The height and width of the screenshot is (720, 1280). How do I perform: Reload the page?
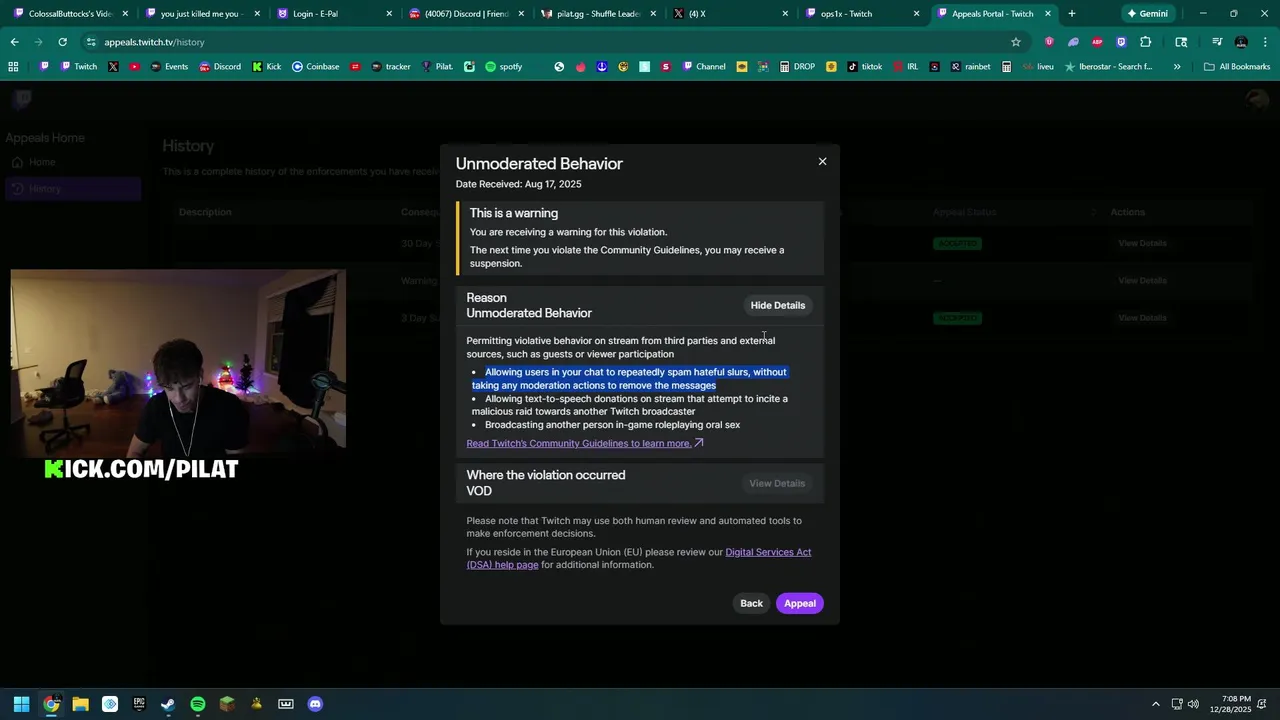[x=62, y=42]
